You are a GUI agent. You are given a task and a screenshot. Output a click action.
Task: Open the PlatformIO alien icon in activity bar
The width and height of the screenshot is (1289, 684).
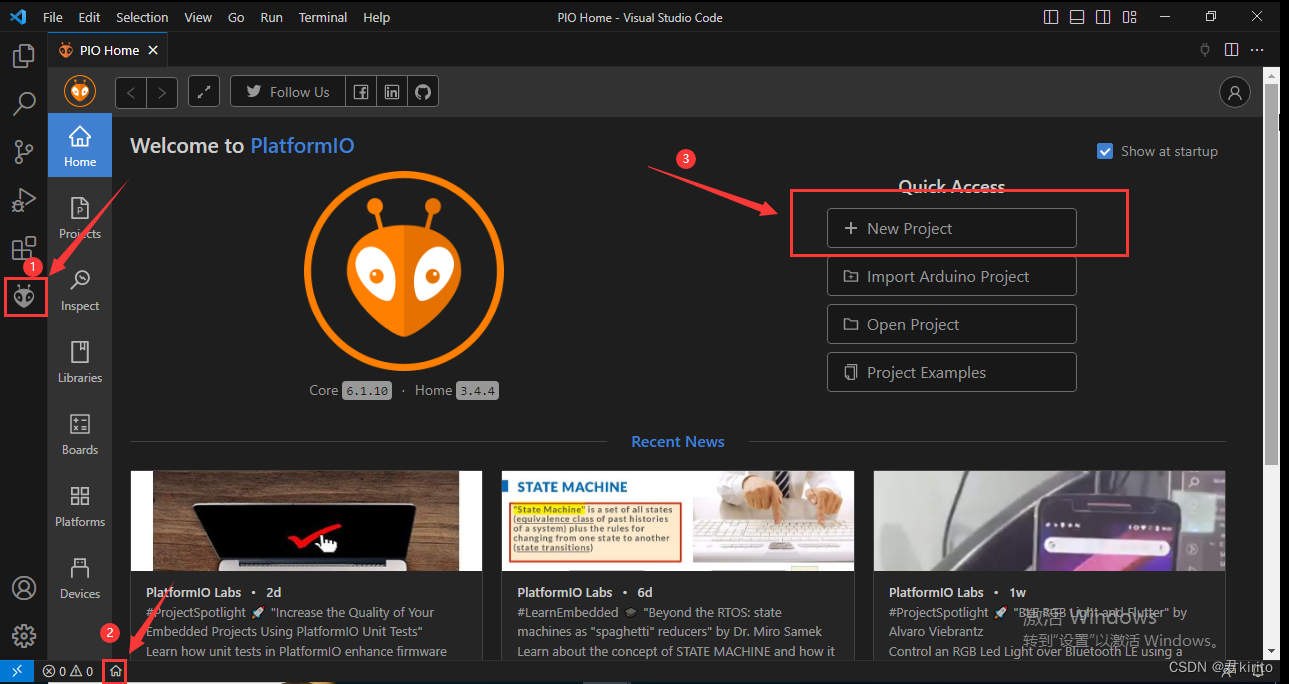coord(24,296)
